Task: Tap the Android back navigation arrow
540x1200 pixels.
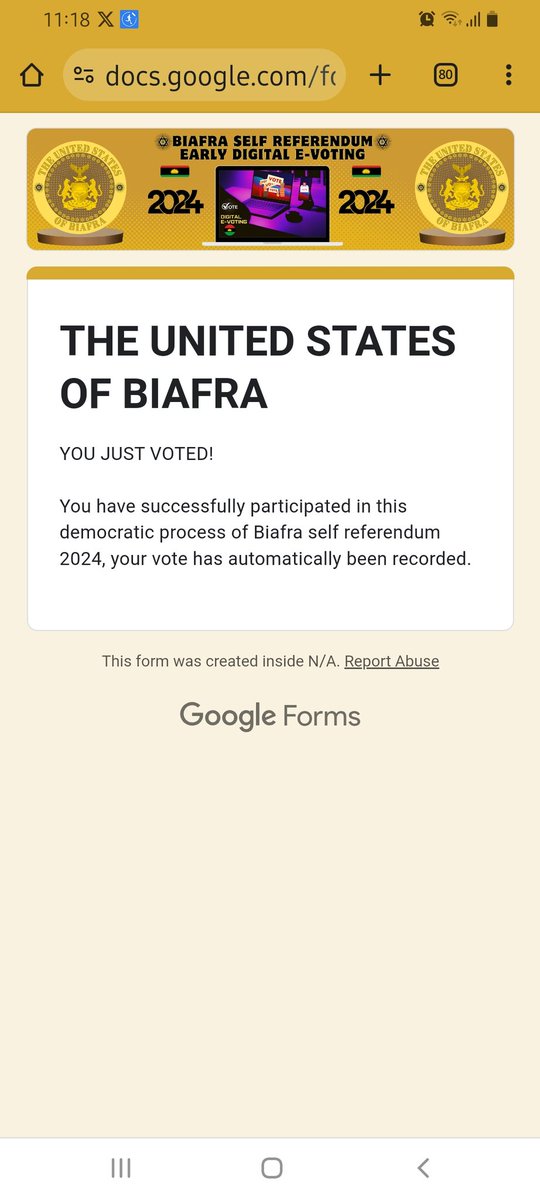Action: click(423, 1167)
